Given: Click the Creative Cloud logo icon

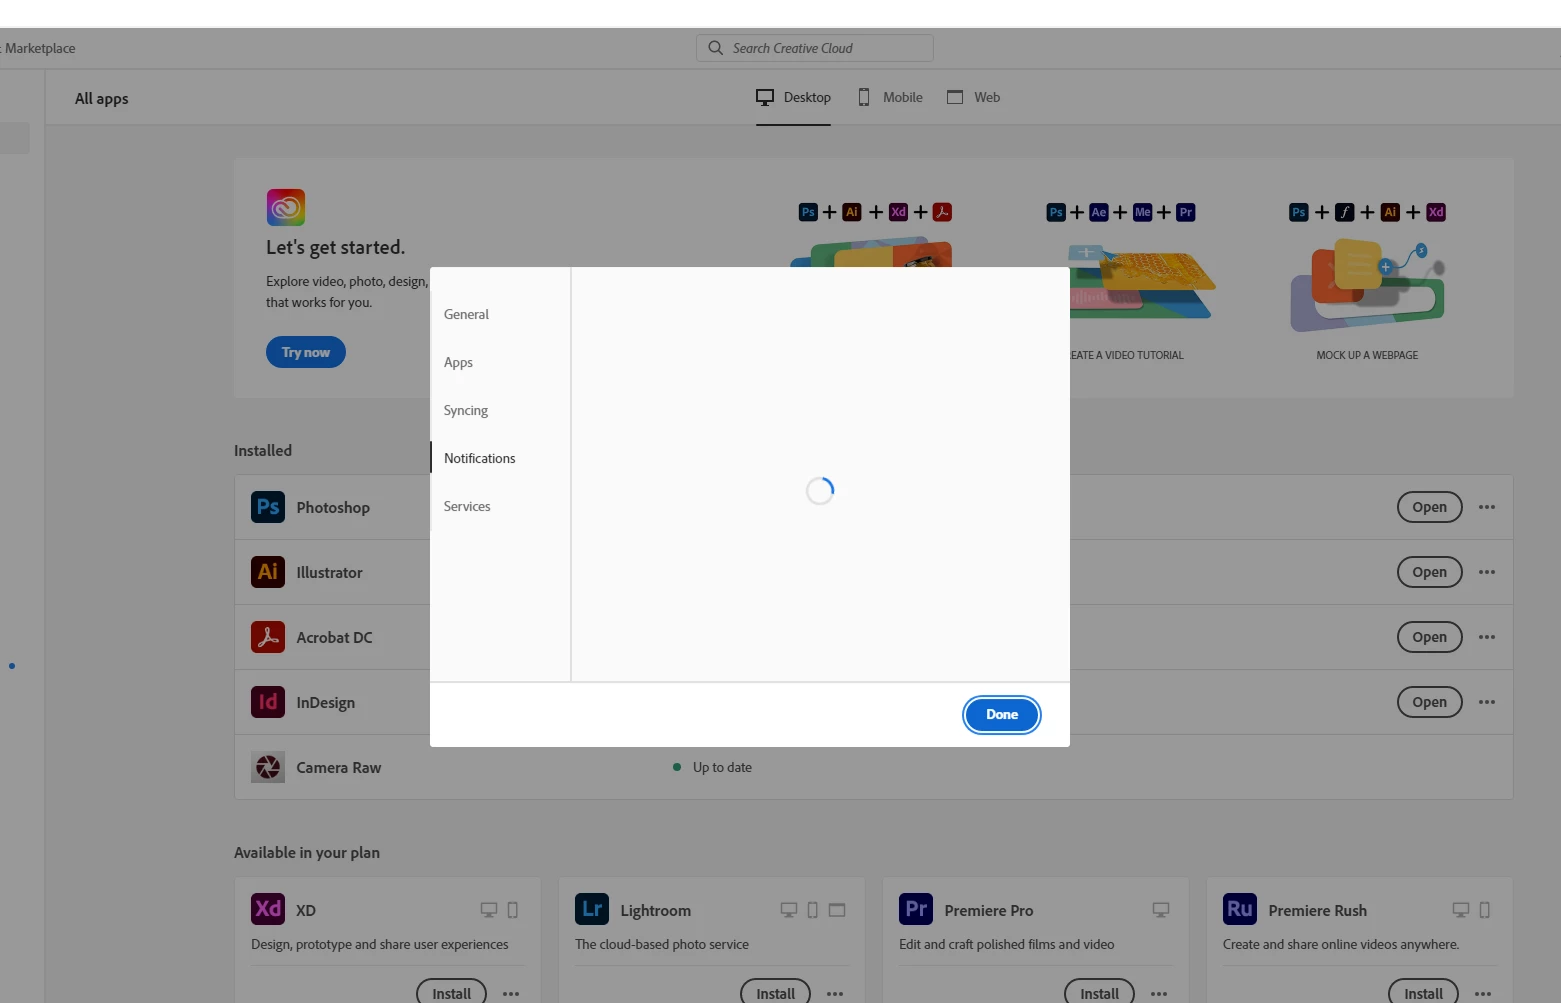Looking at the screenshot, I should (286, 208).
